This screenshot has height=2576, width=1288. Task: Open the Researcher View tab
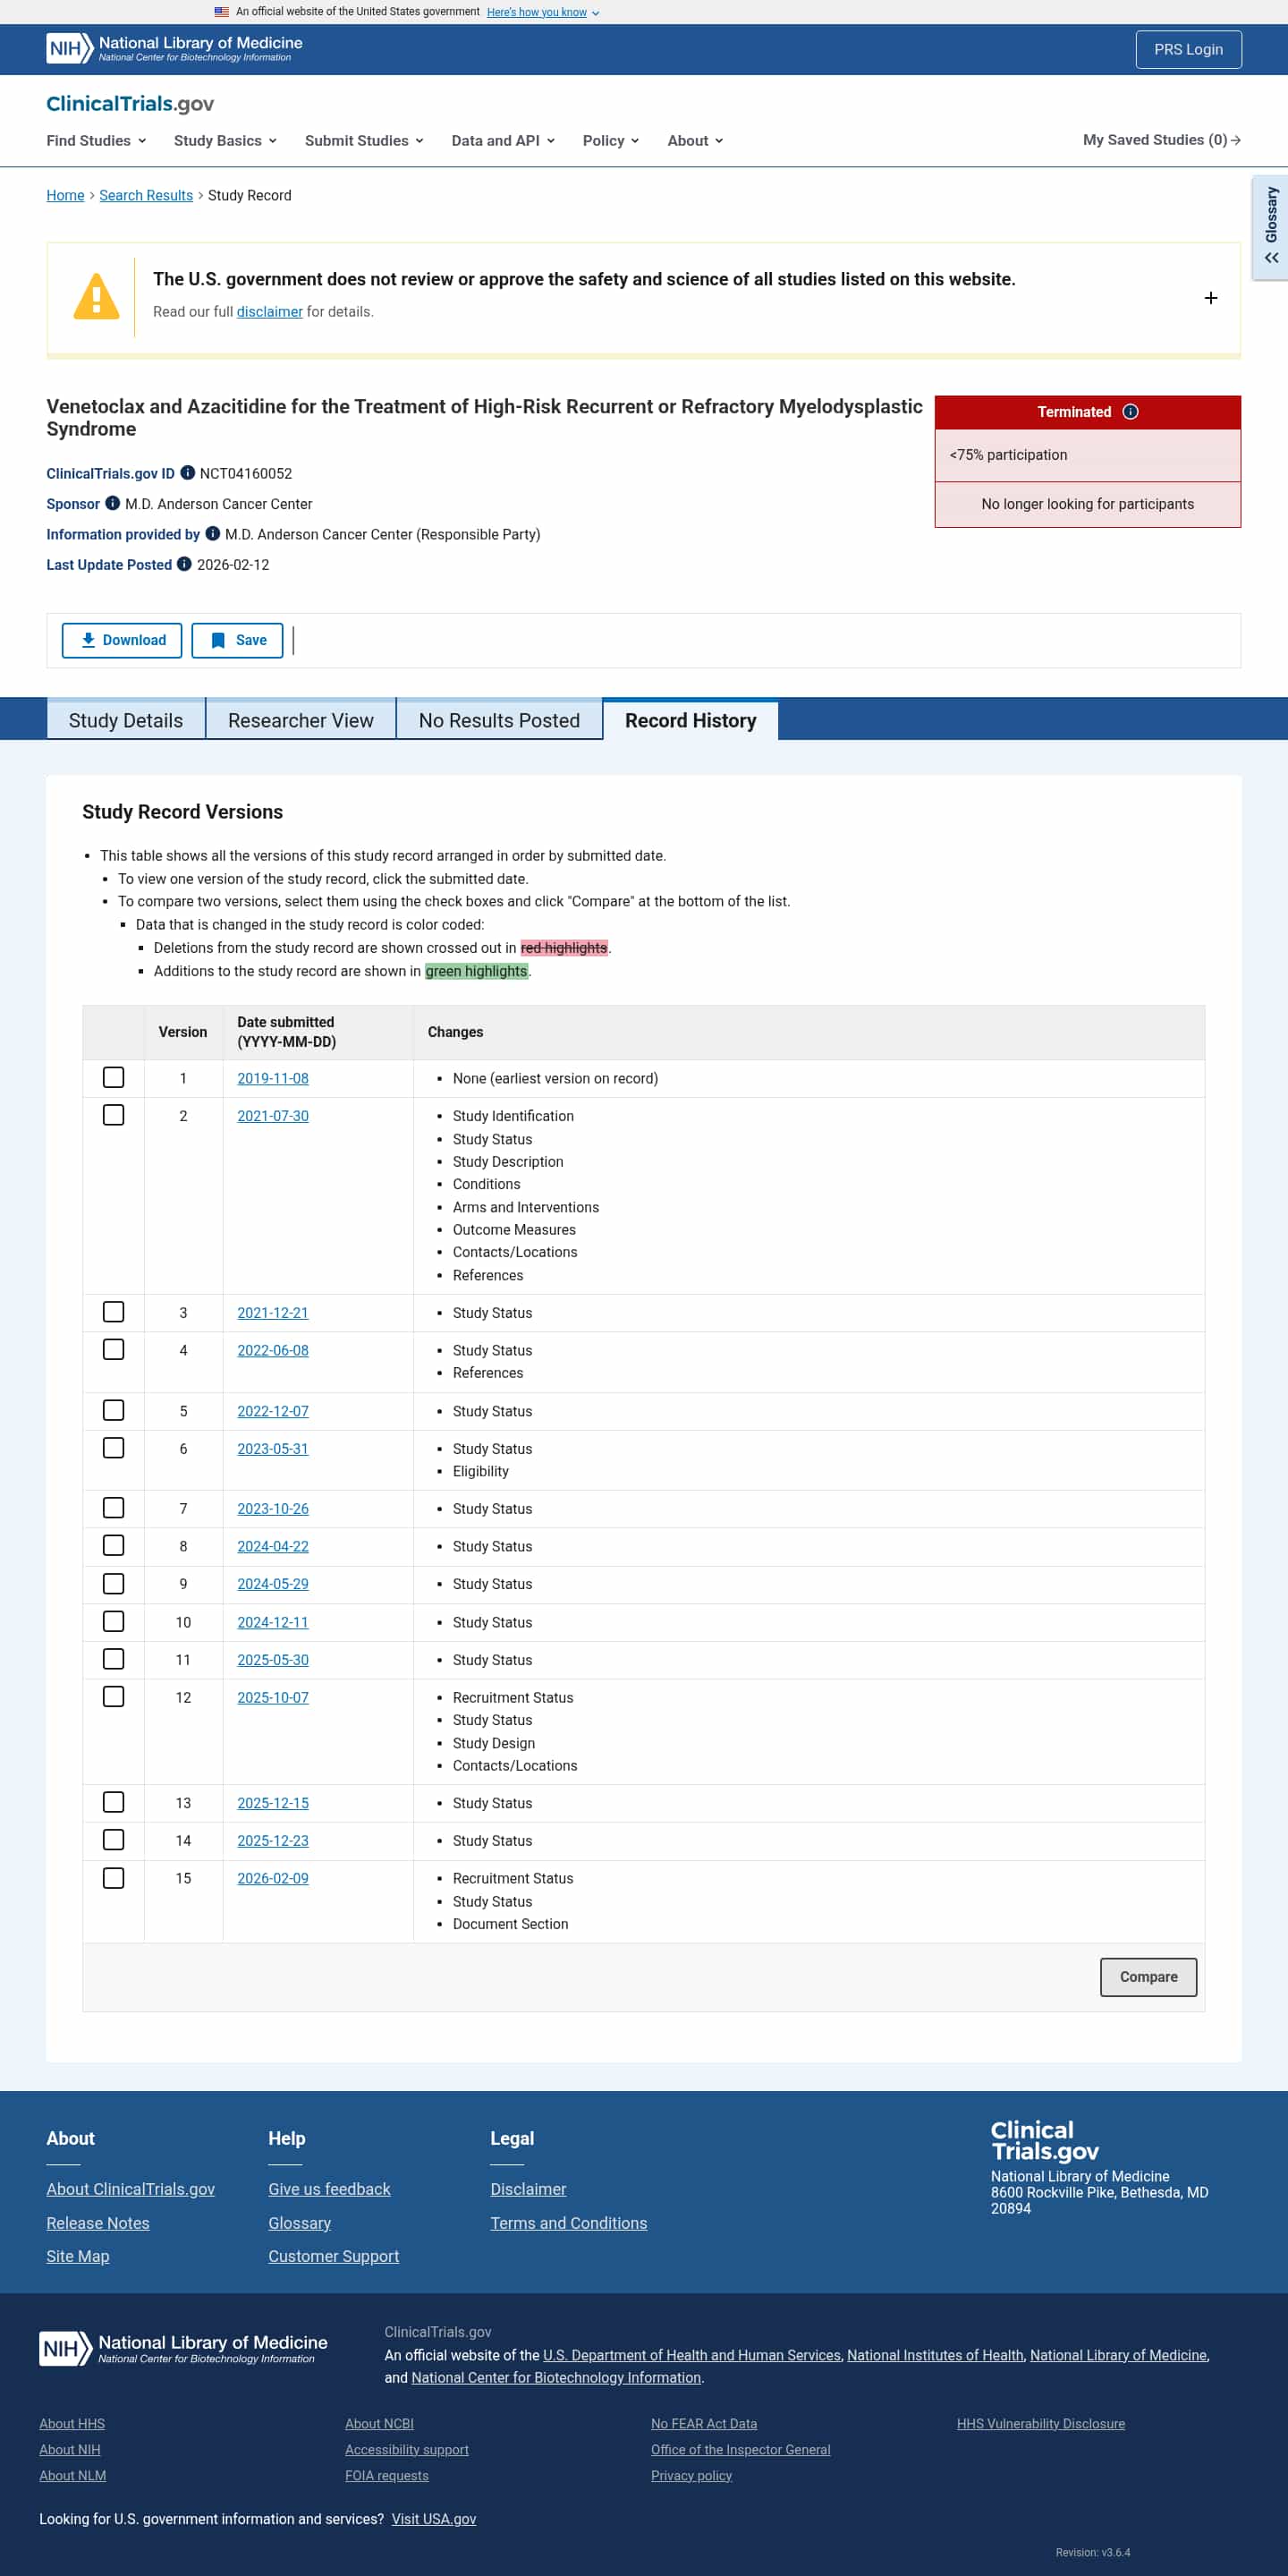point(301,720)
